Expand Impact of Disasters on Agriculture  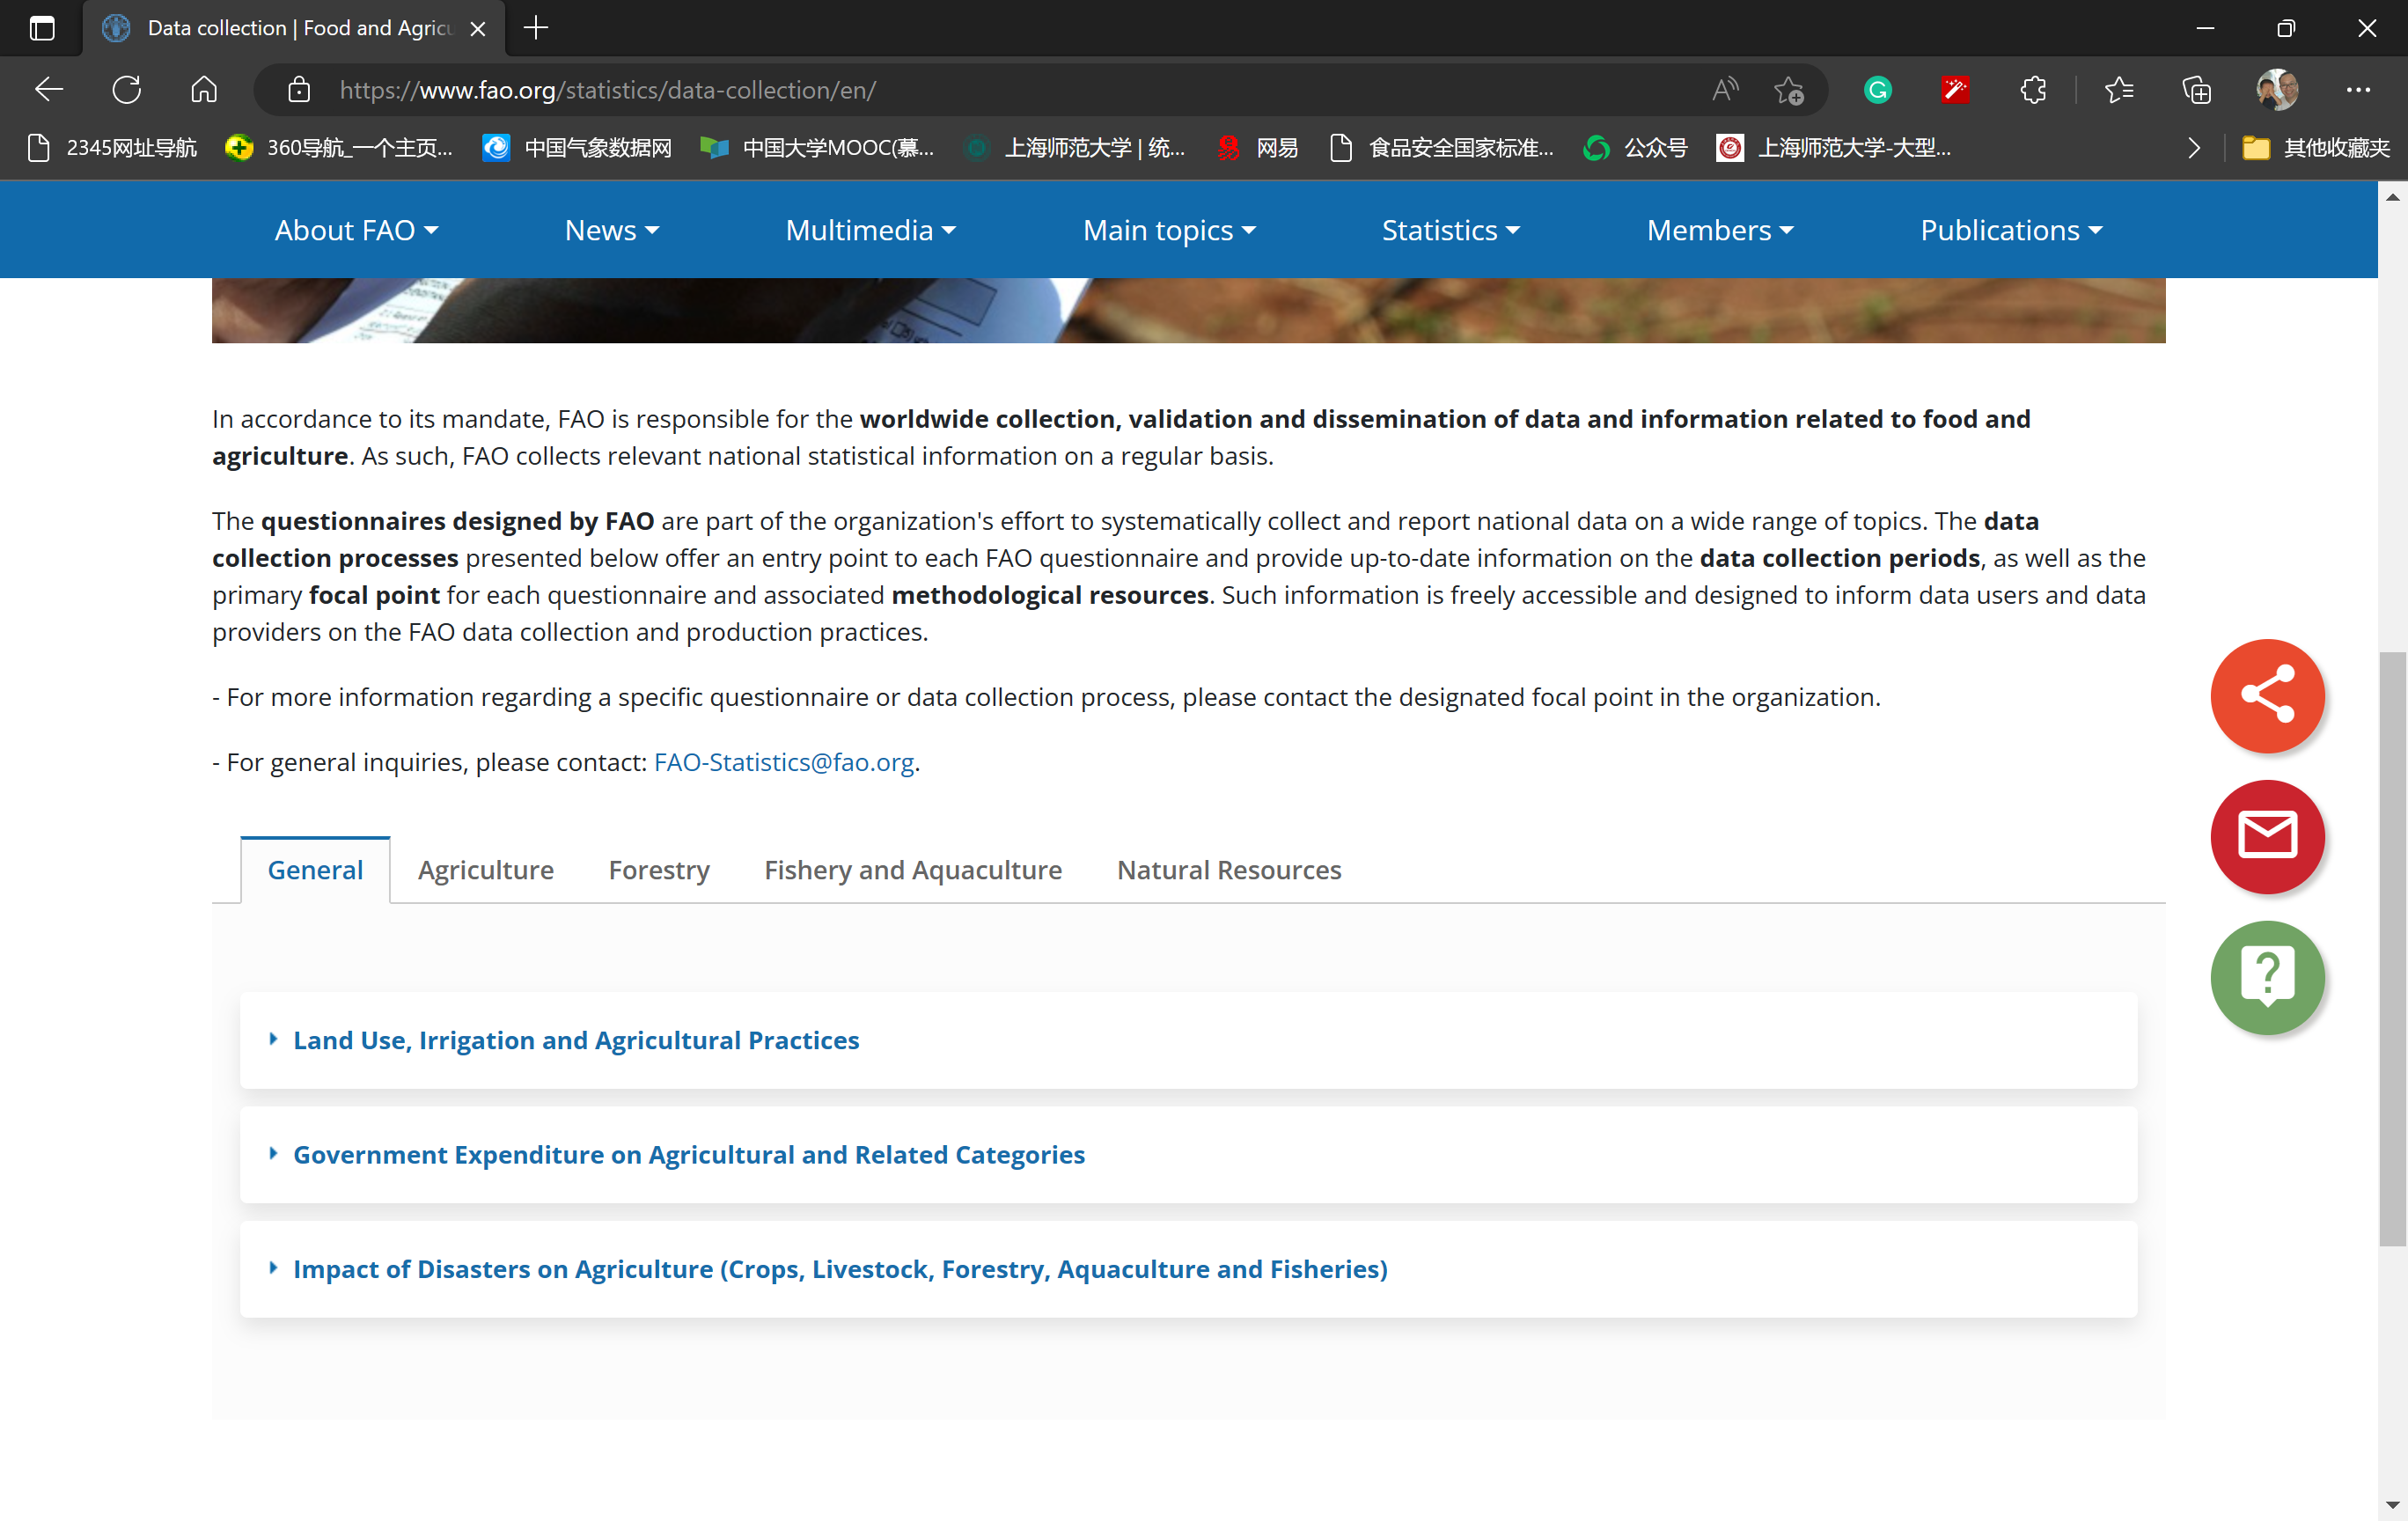(x=839, y=1268)
